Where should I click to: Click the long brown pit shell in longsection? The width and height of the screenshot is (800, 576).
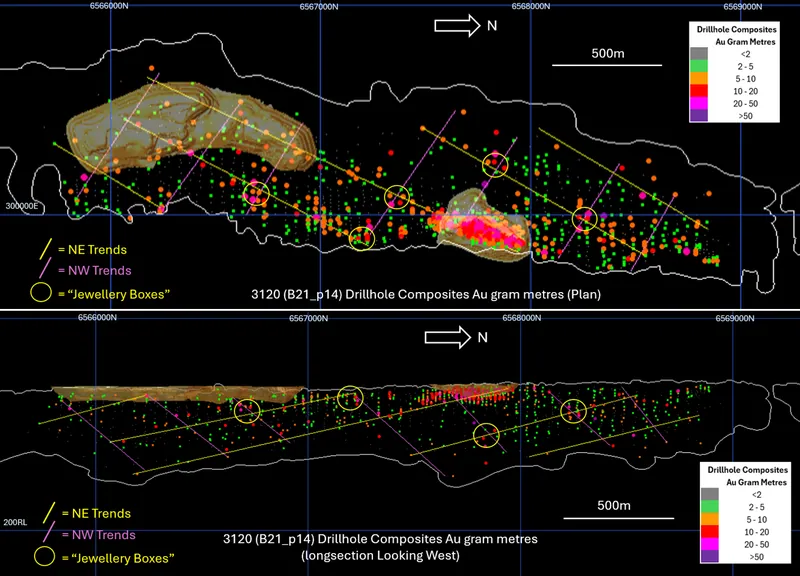[x=179, y=393]
